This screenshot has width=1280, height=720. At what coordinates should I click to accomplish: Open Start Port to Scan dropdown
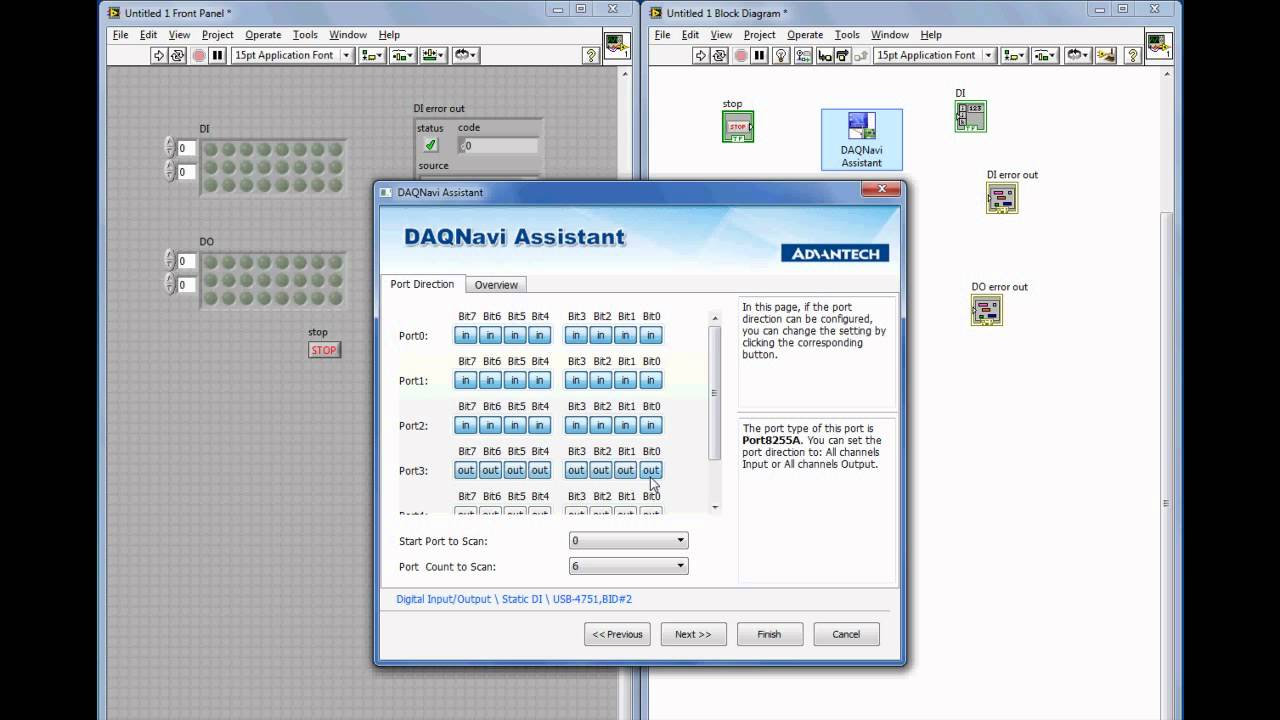(628, 540)
